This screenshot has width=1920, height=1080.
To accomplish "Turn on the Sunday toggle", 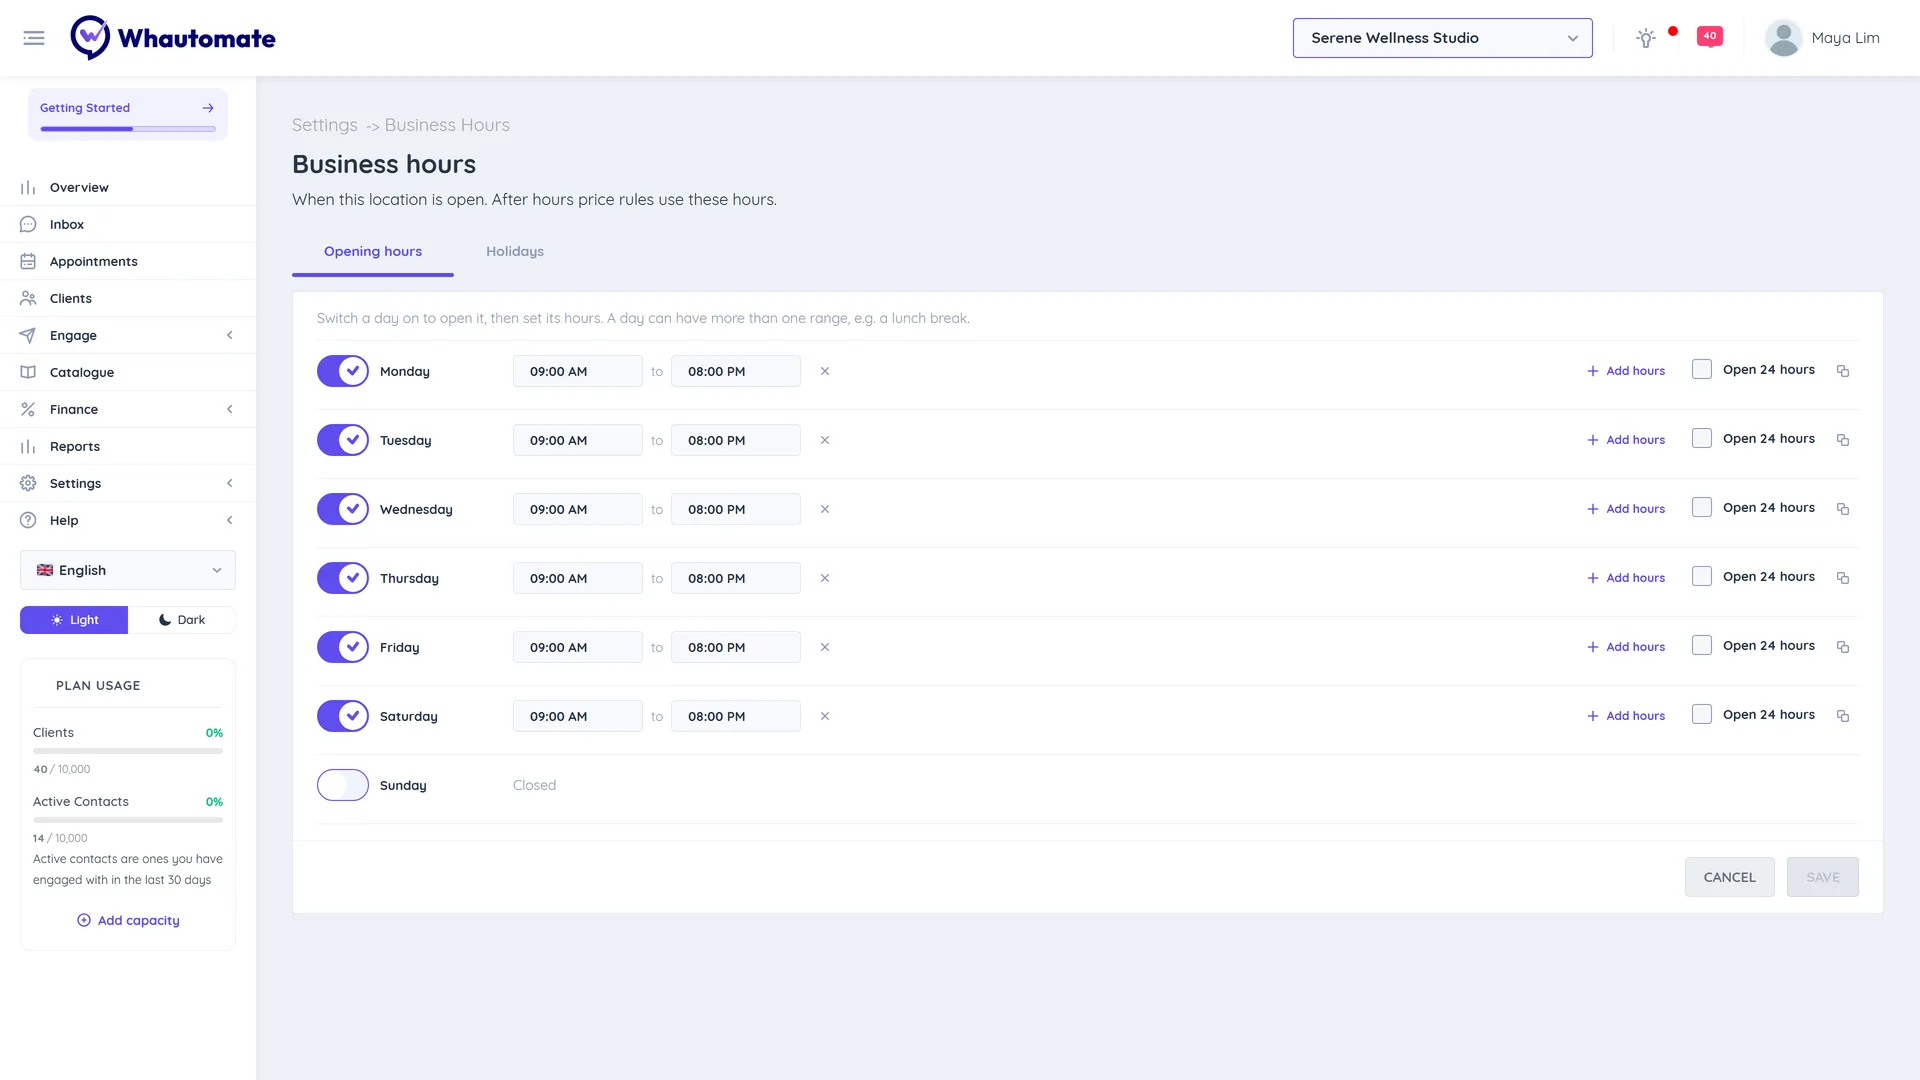I will (x=343, y=785).
